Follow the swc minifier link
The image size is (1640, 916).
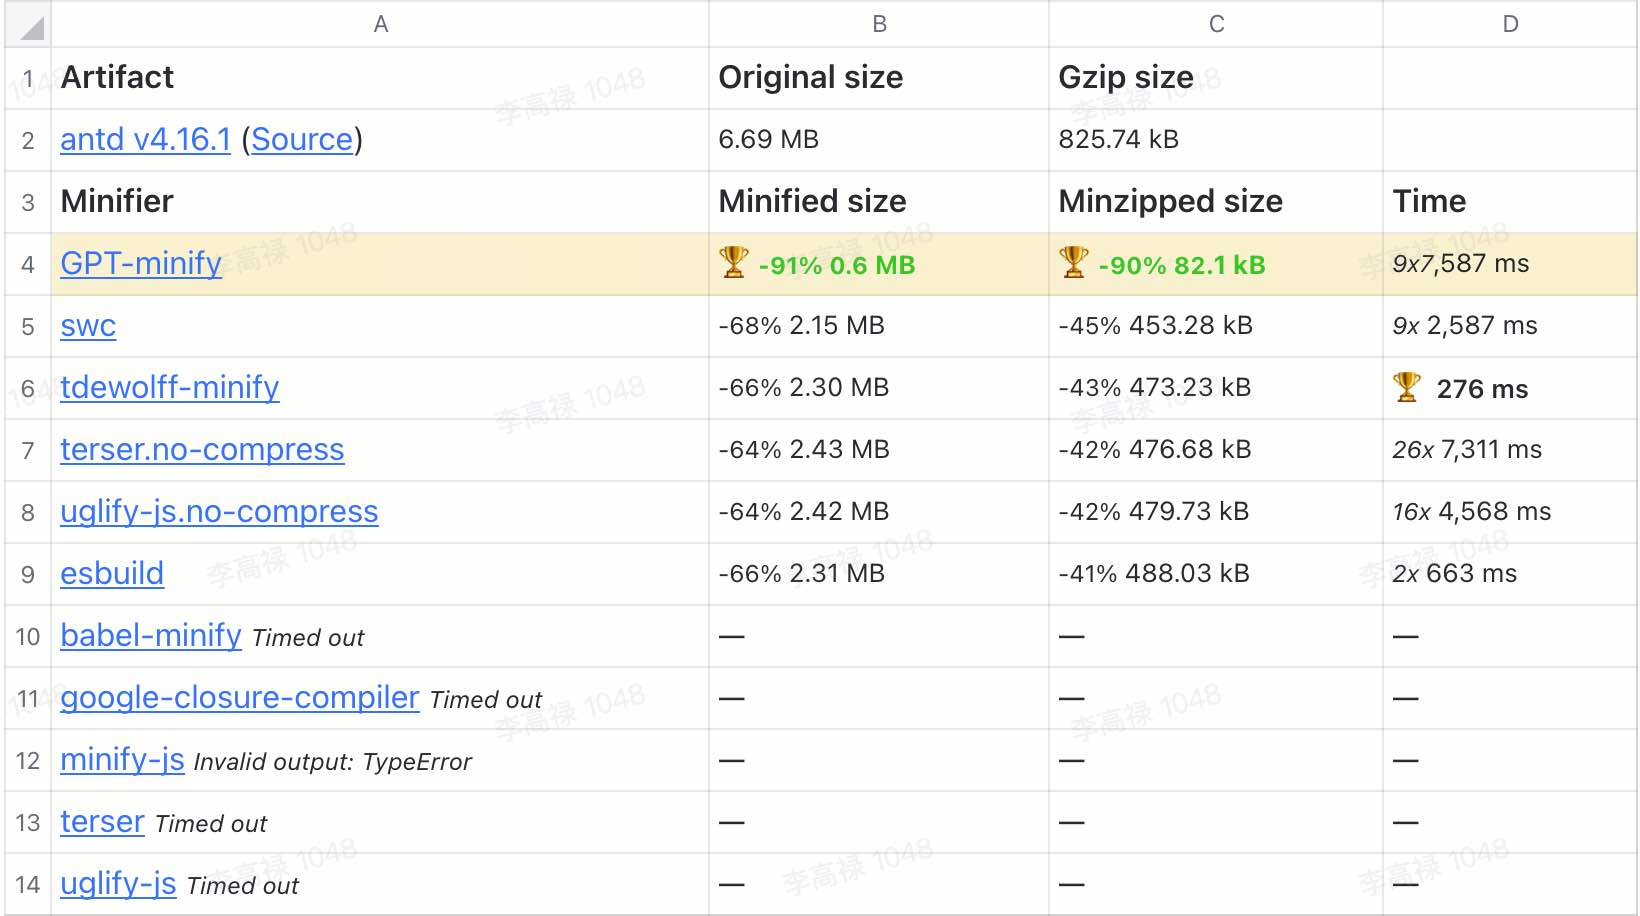pos(88,326)
